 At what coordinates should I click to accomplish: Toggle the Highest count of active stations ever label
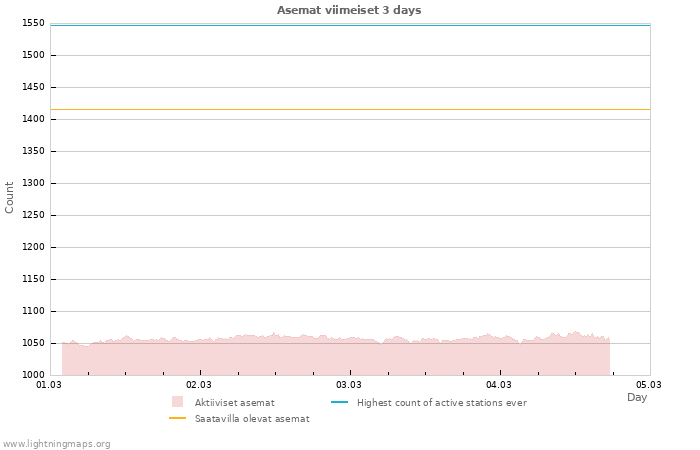441,402
